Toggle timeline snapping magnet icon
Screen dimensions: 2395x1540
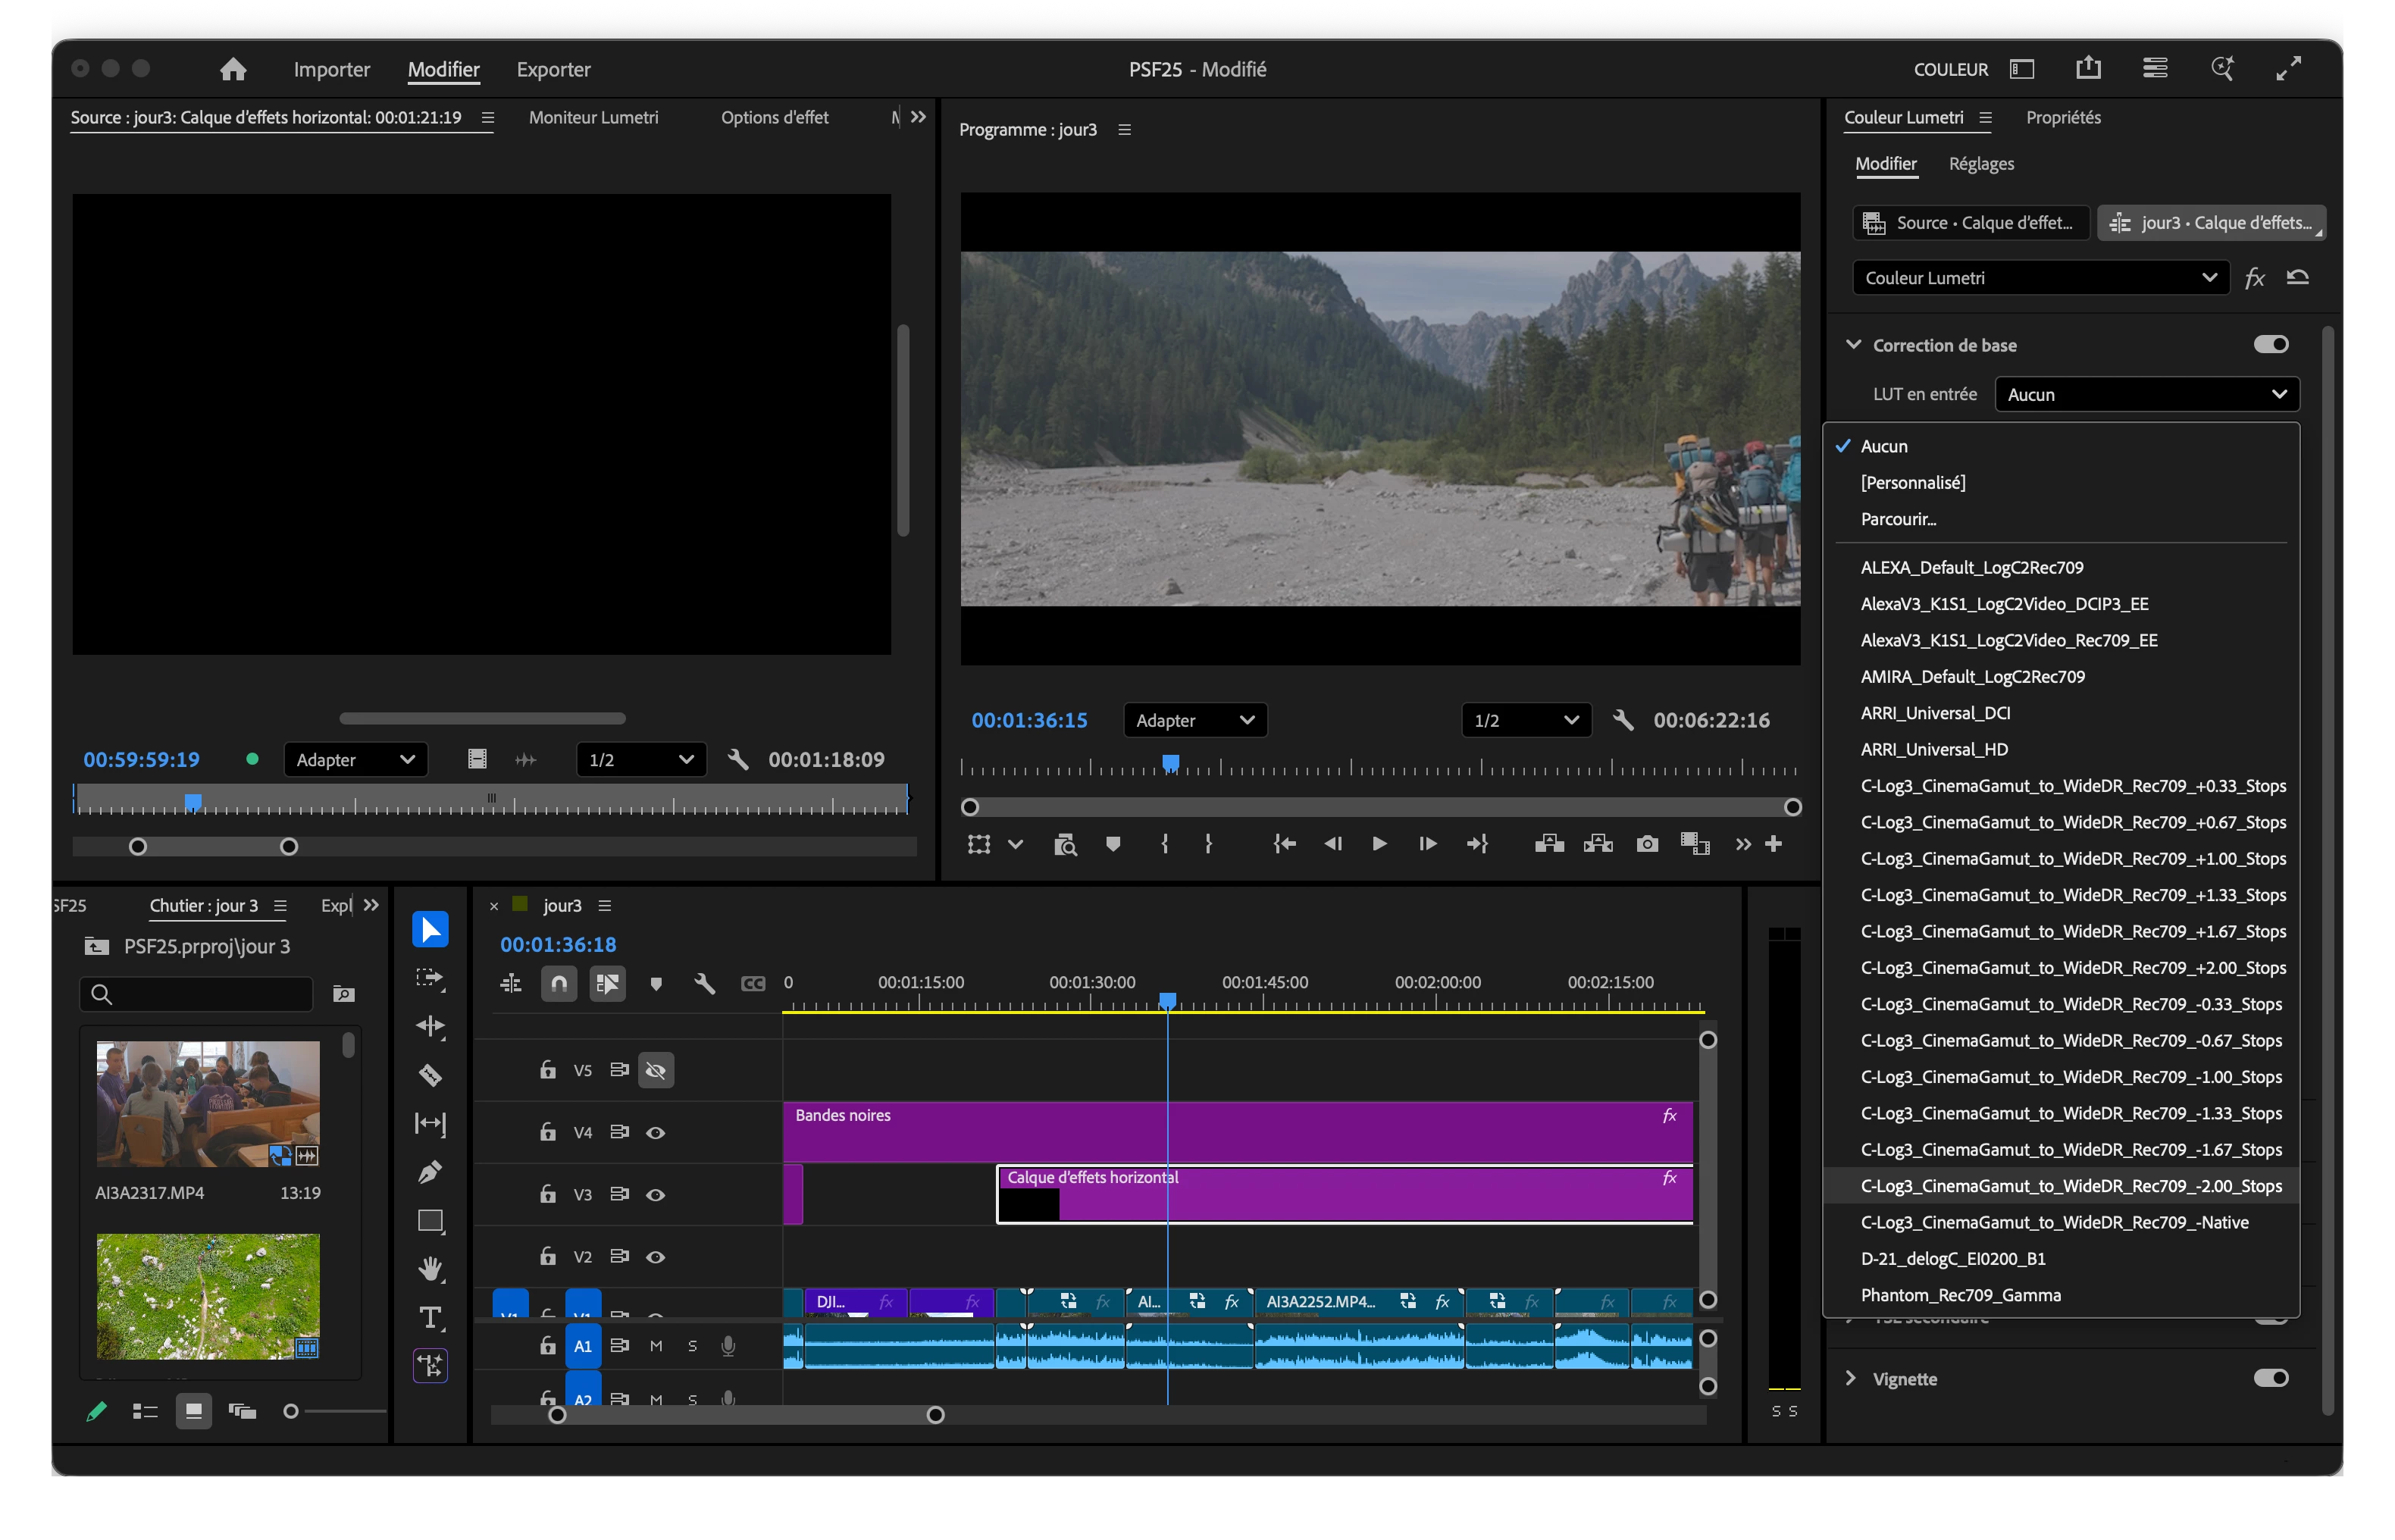coord(559,984)
